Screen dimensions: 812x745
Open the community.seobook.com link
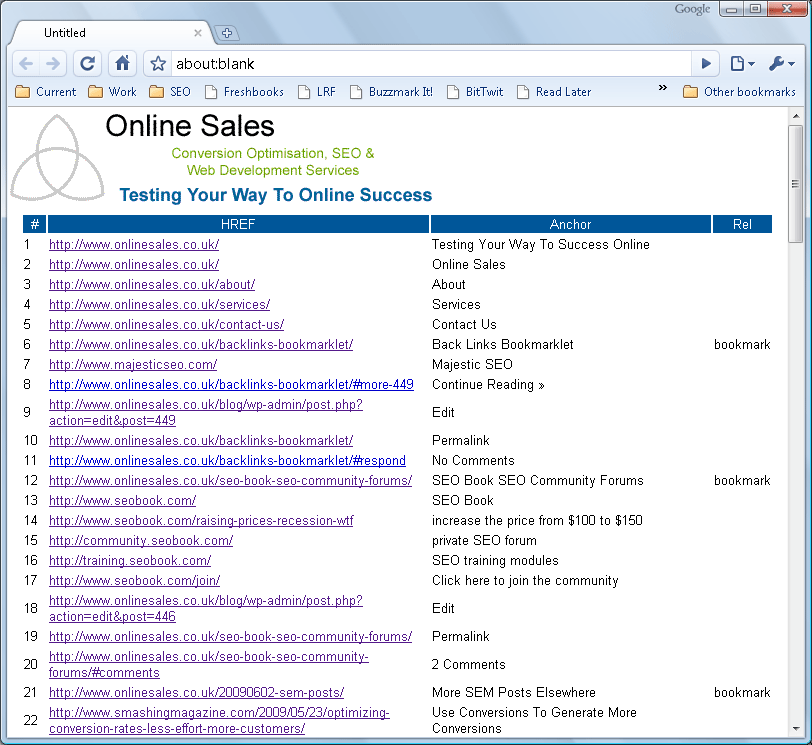[141, 541]
